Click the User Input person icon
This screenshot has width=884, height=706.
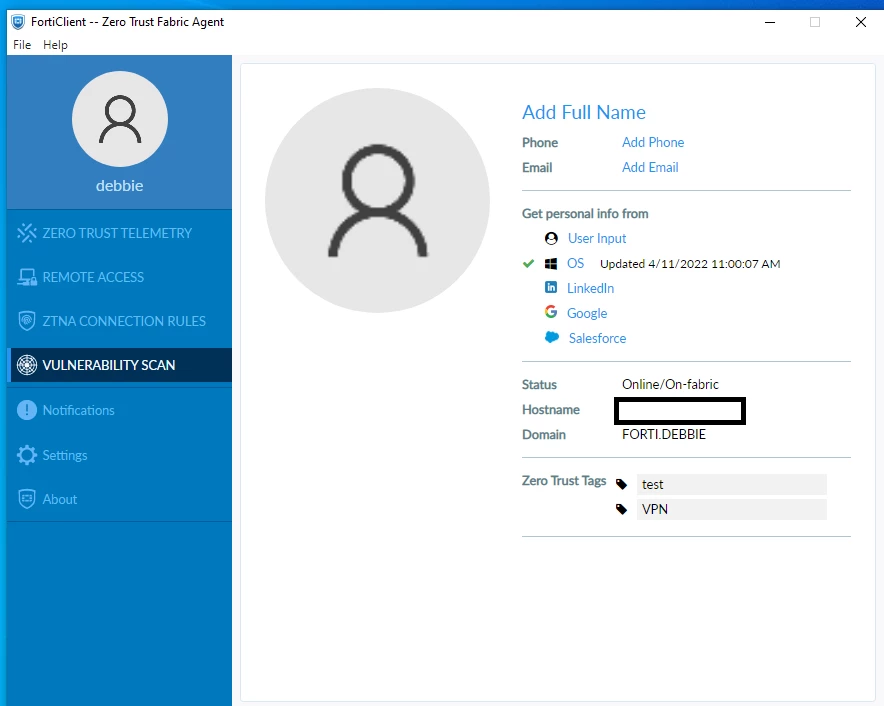click(551, 239)
